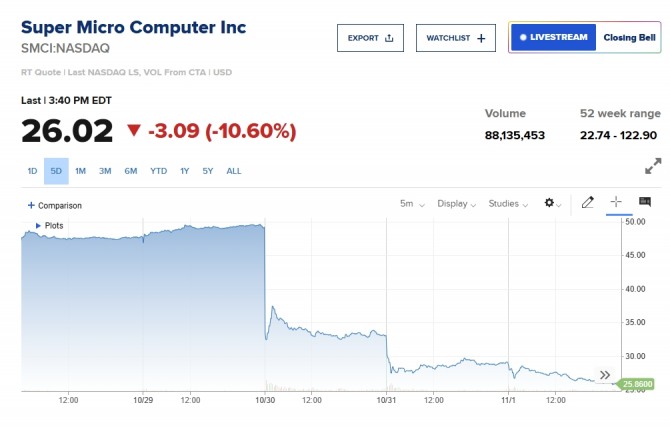Screen dimensions: 670x427
Task: Select the 5Y range tab
Action: [208, 171]
